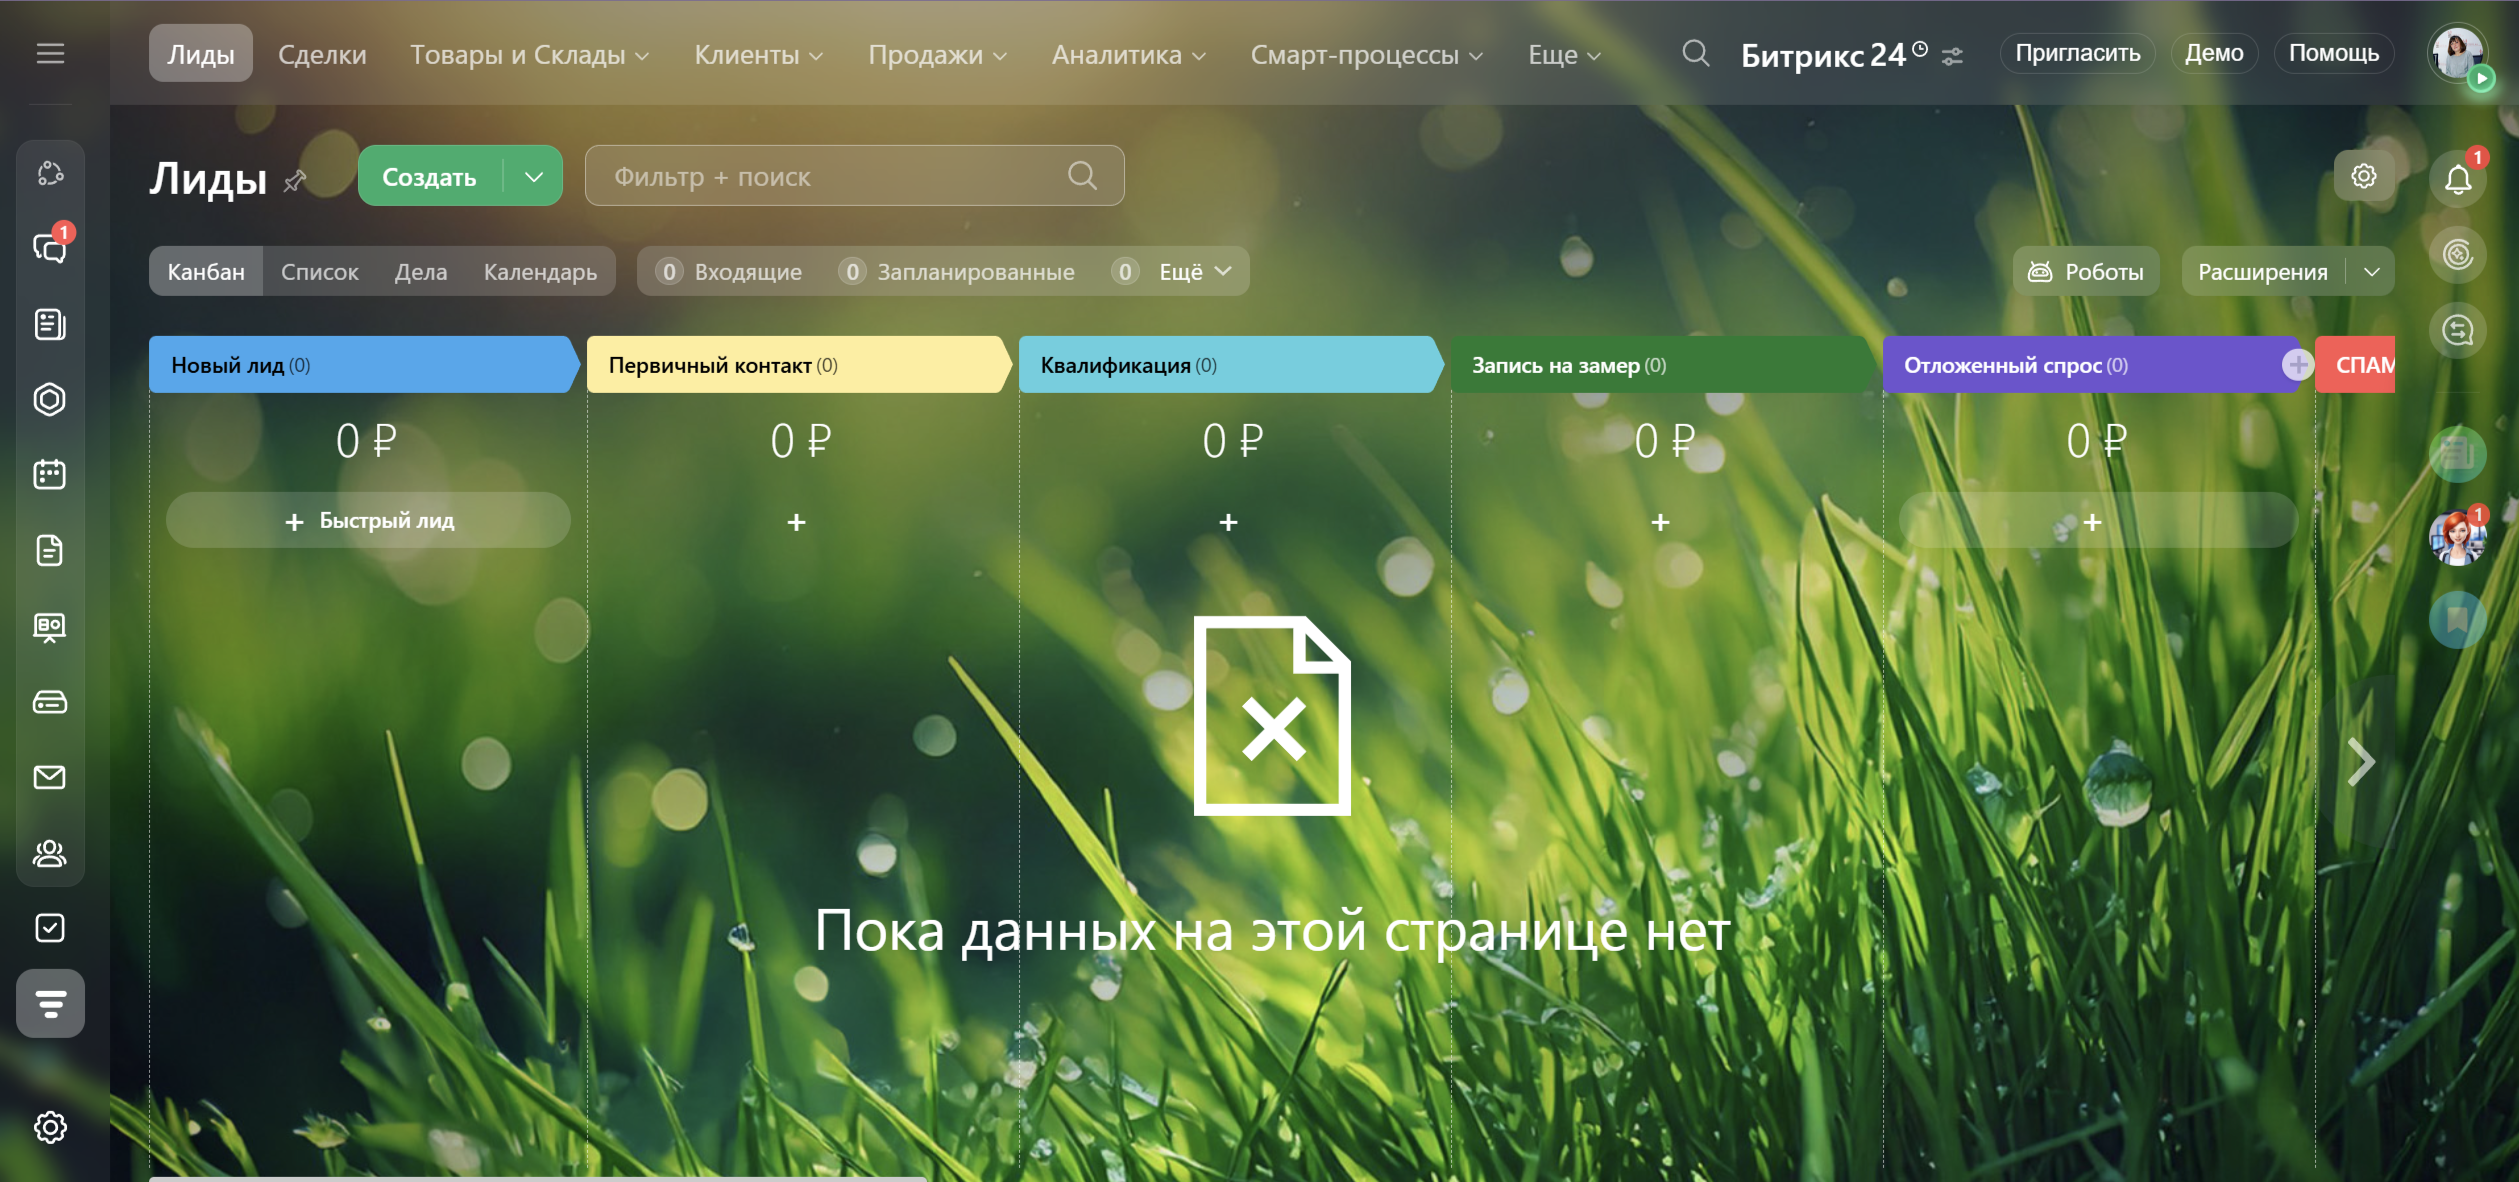Click the Роботы button
This screenshot has height=1182, width=2519.
2086,272
